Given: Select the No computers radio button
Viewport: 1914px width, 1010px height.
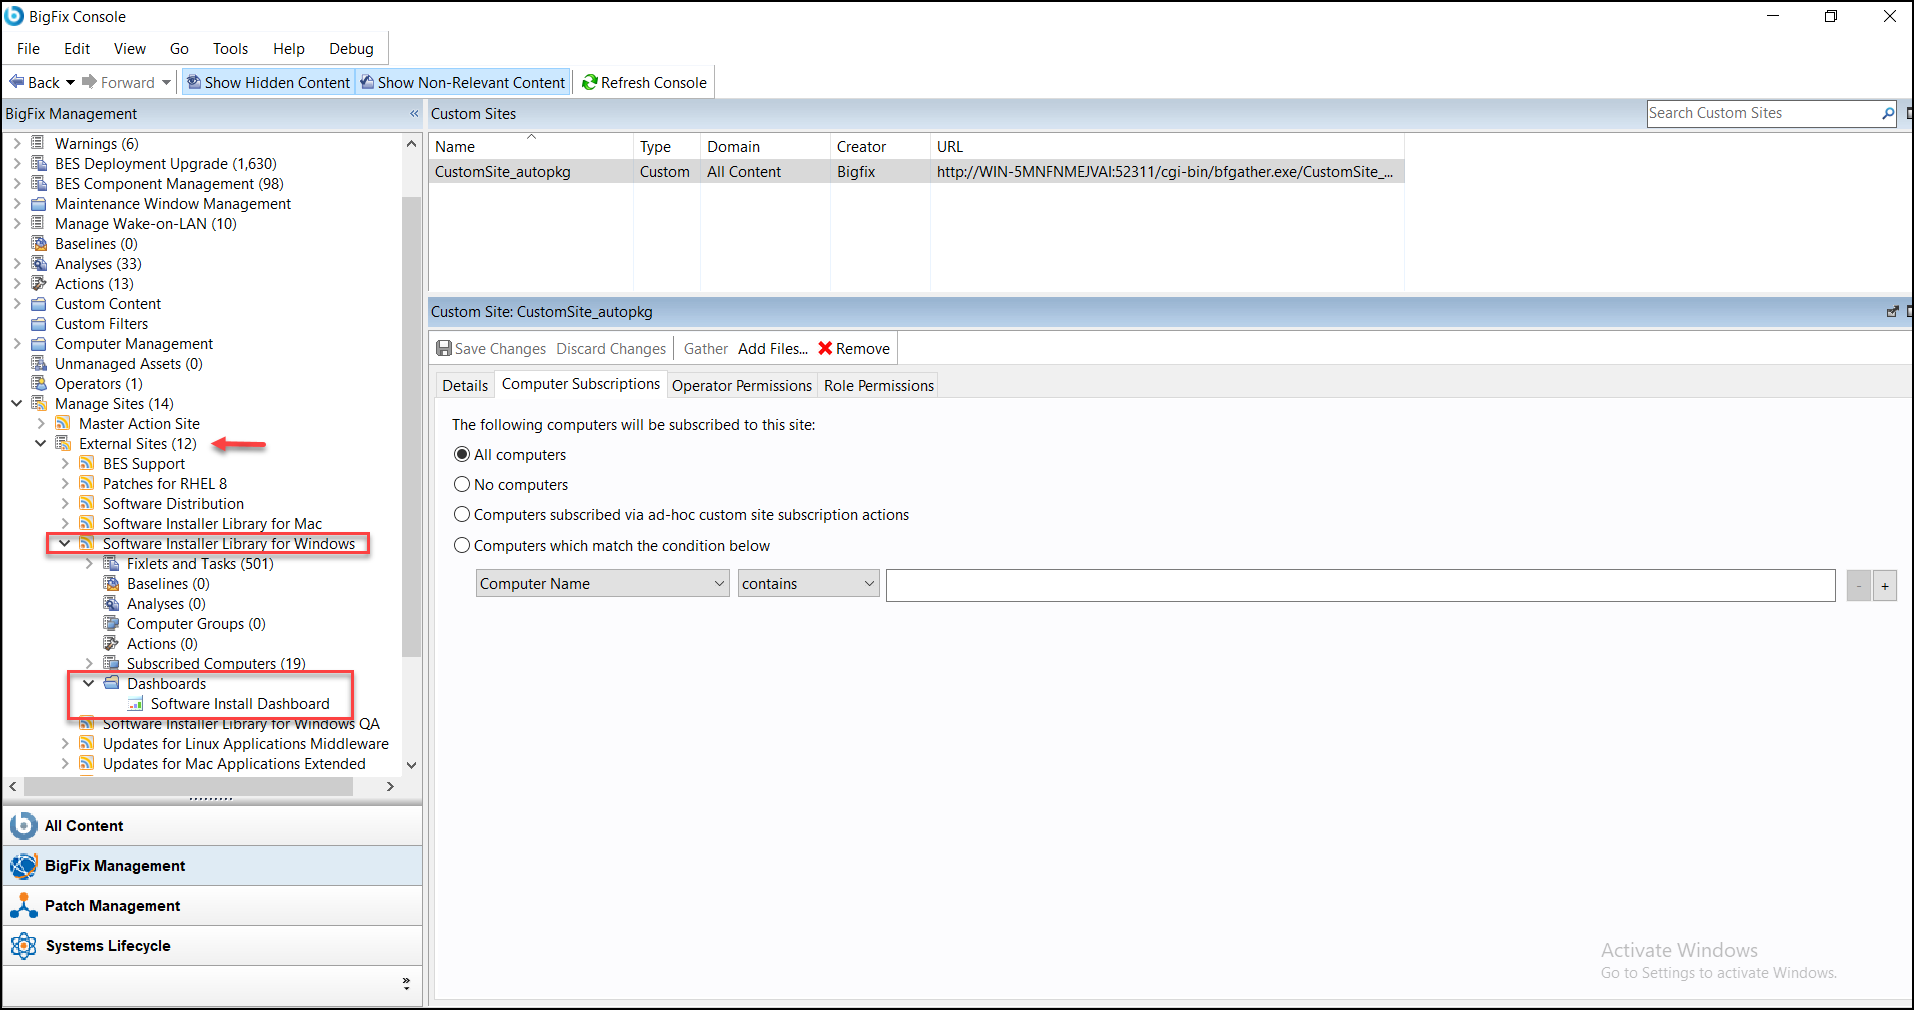Looking at the screenshot, I should point(461,484).
